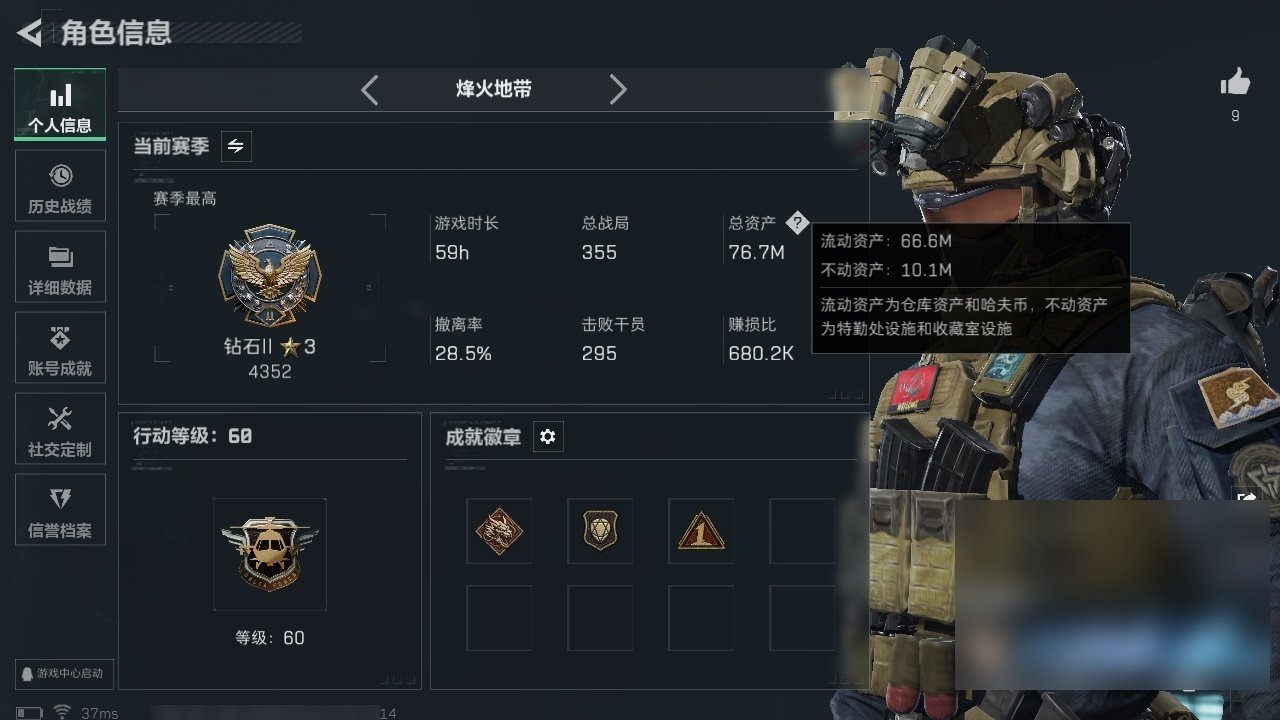
Task: Open the 信誉档案 section
Action: pyautogui.click(x=60, y=510)
